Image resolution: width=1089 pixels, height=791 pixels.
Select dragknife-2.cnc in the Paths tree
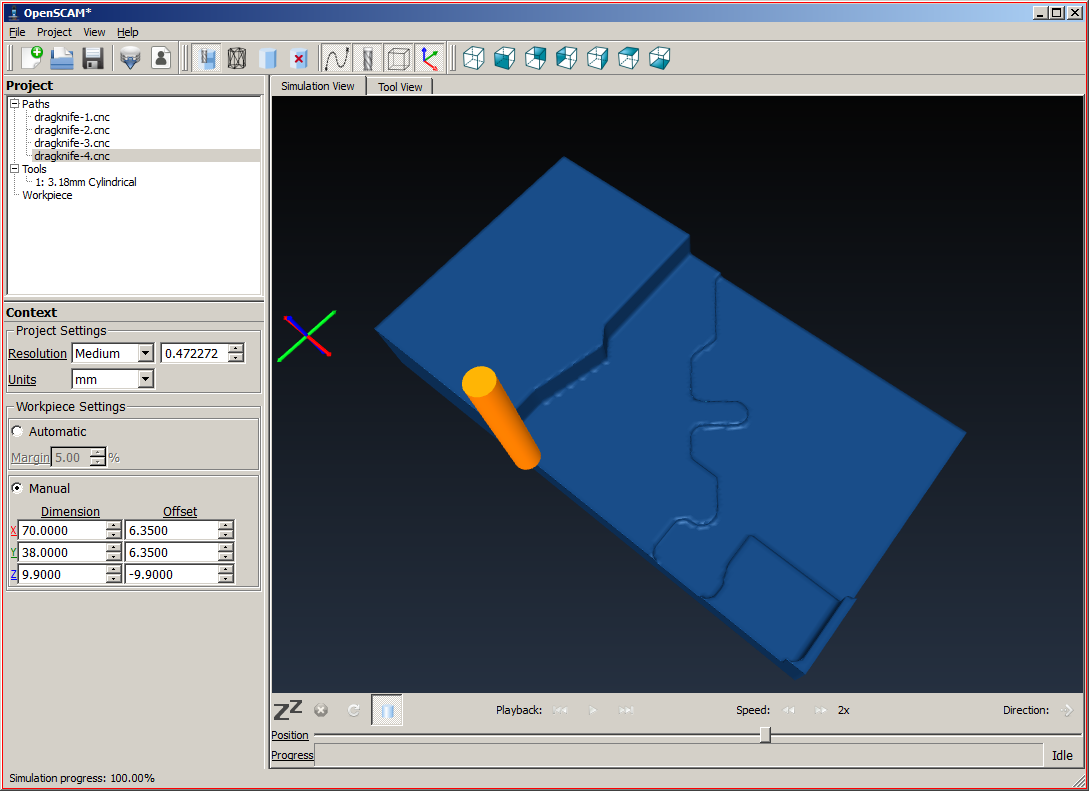72,130
